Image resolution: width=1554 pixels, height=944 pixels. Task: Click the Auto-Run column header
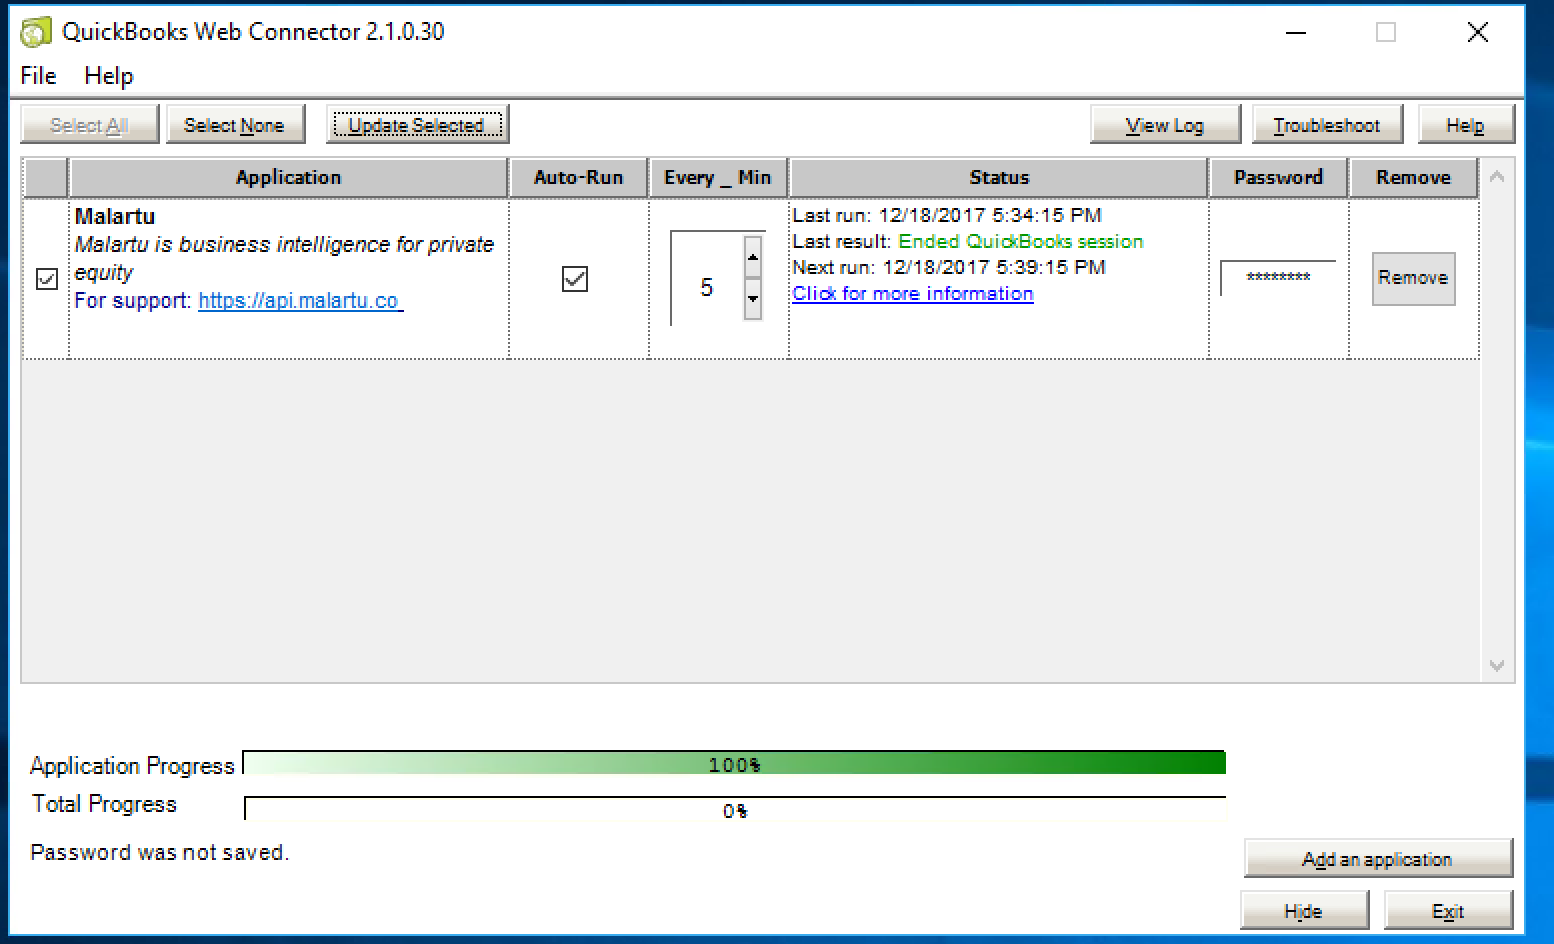(x=578, y=178)
